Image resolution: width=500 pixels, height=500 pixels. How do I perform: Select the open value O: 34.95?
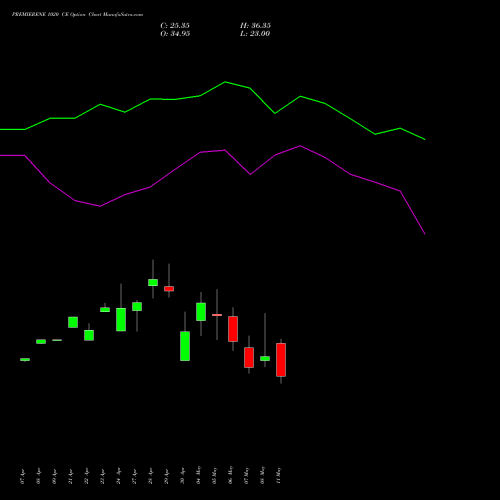175,34
